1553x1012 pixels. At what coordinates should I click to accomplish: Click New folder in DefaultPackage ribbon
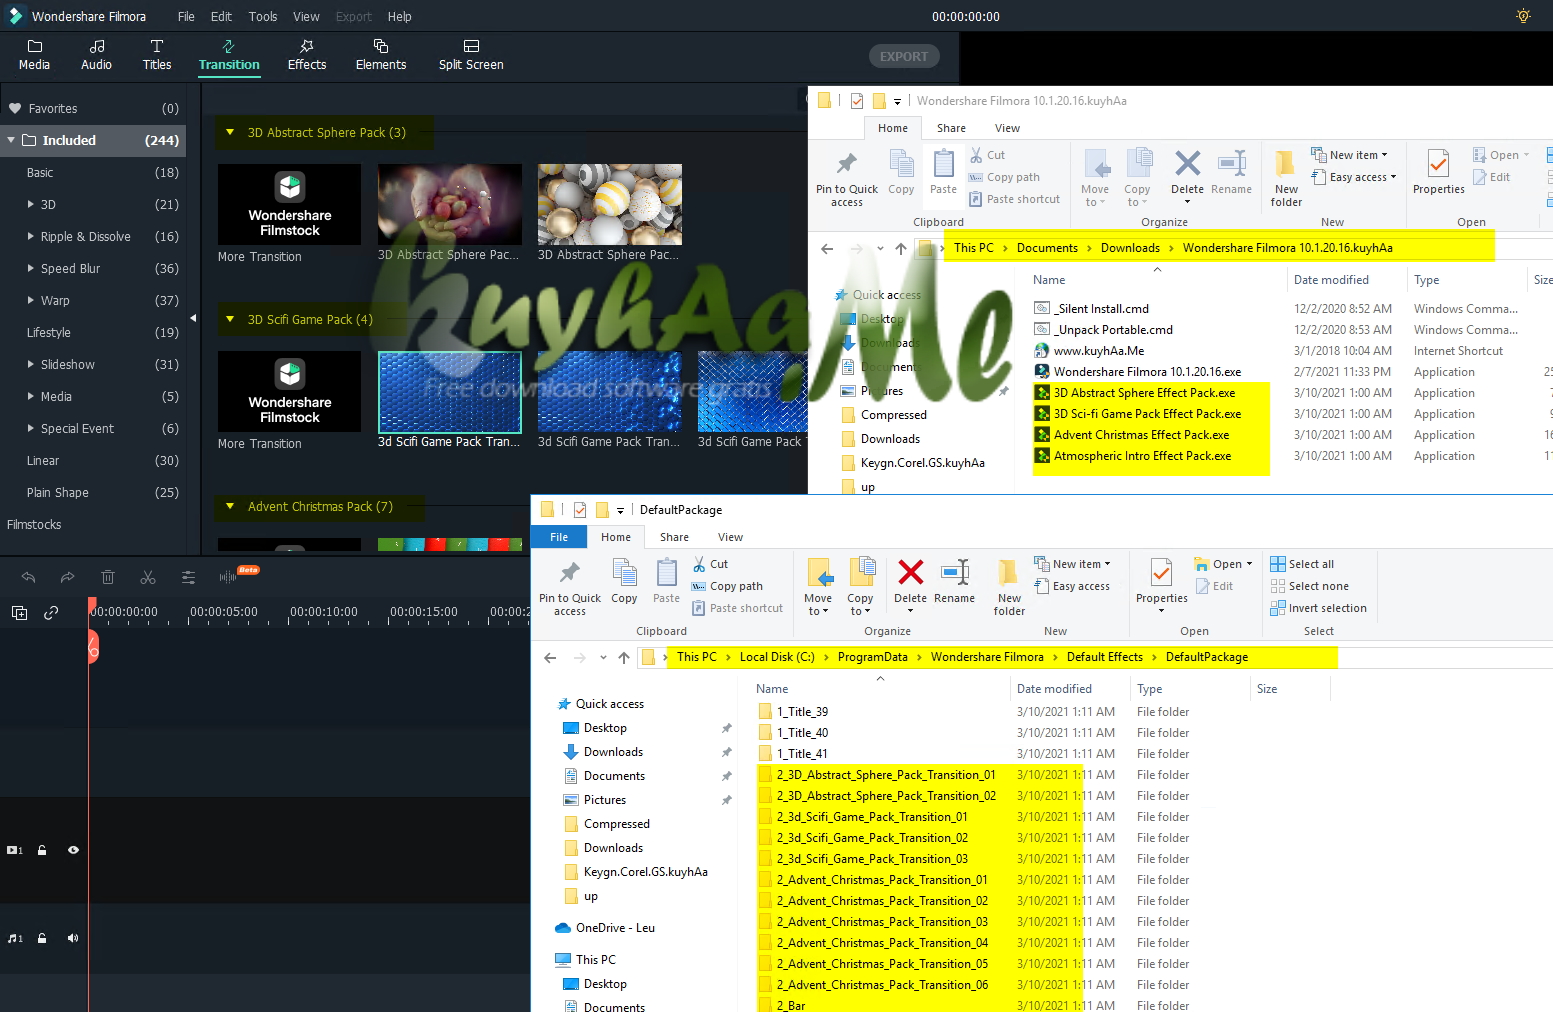point(1009,588)
